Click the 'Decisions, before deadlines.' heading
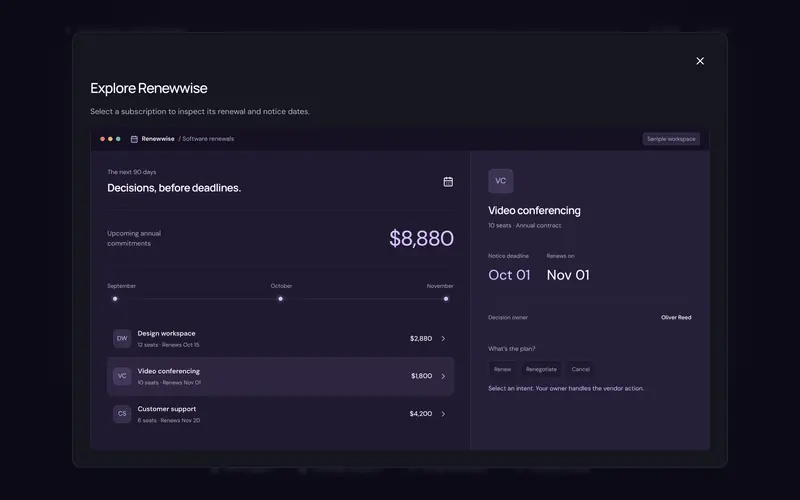800x500 pixels. tap(174, 188)
